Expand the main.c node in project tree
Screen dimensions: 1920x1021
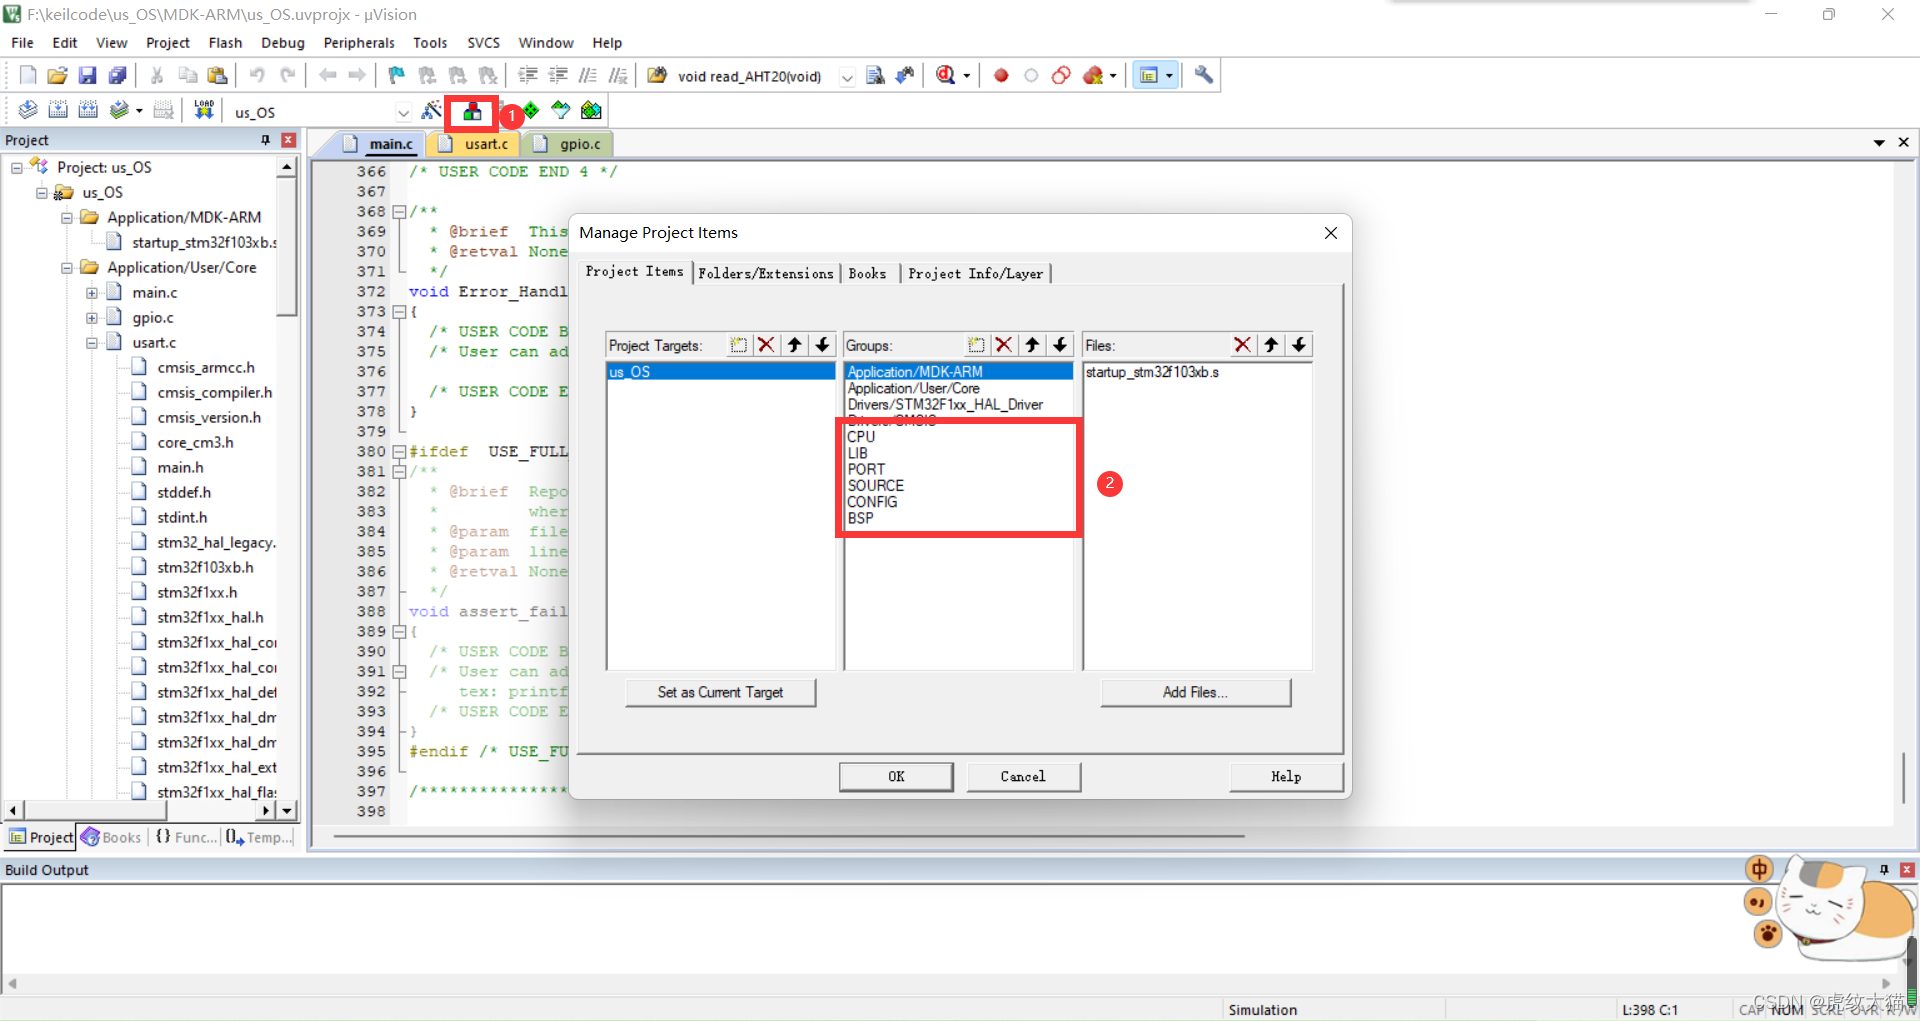pos(92,293)
